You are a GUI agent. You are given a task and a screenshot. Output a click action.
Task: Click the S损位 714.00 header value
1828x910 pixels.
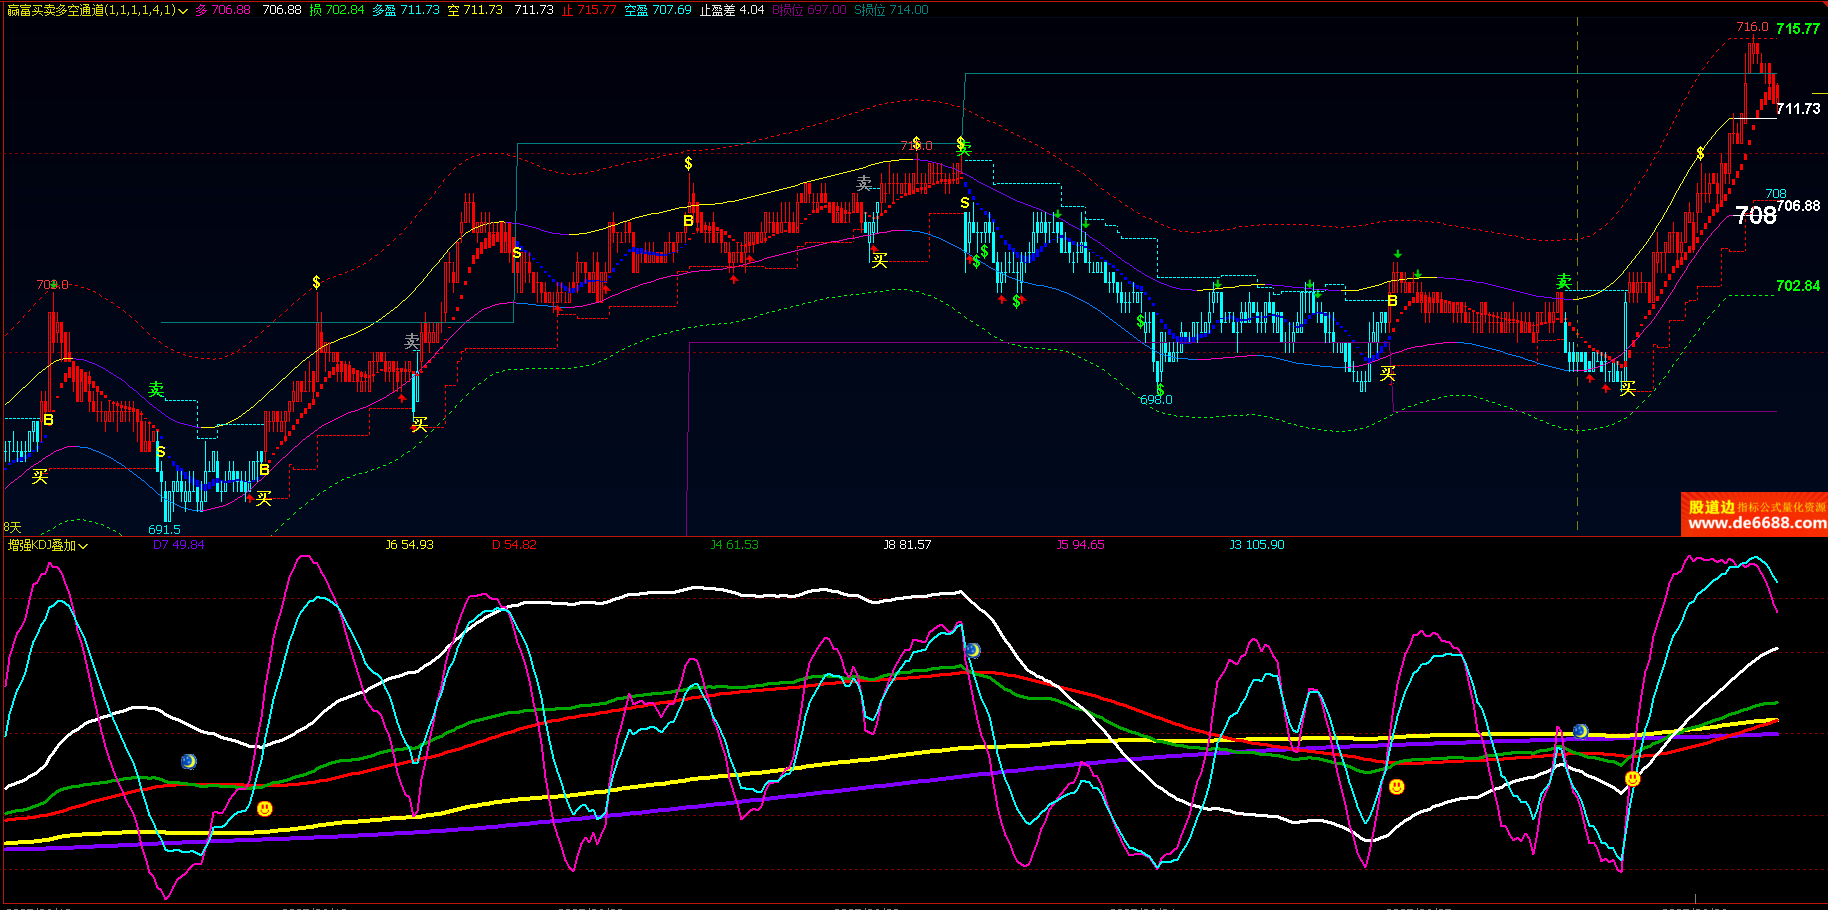pos(890,10)
